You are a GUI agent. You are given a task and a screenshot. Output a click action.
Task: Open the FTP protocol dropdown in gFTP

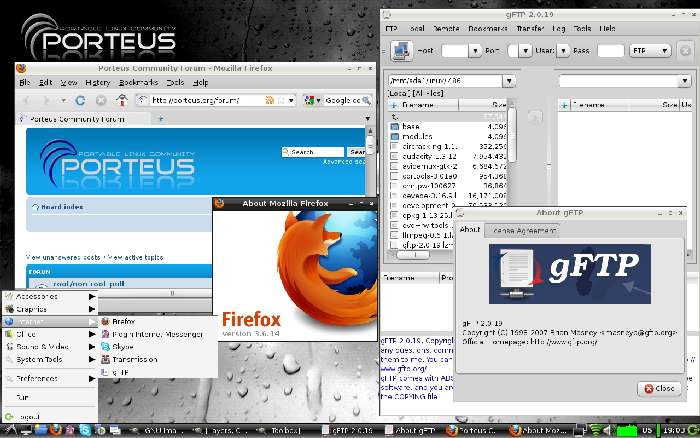[663, 50]
